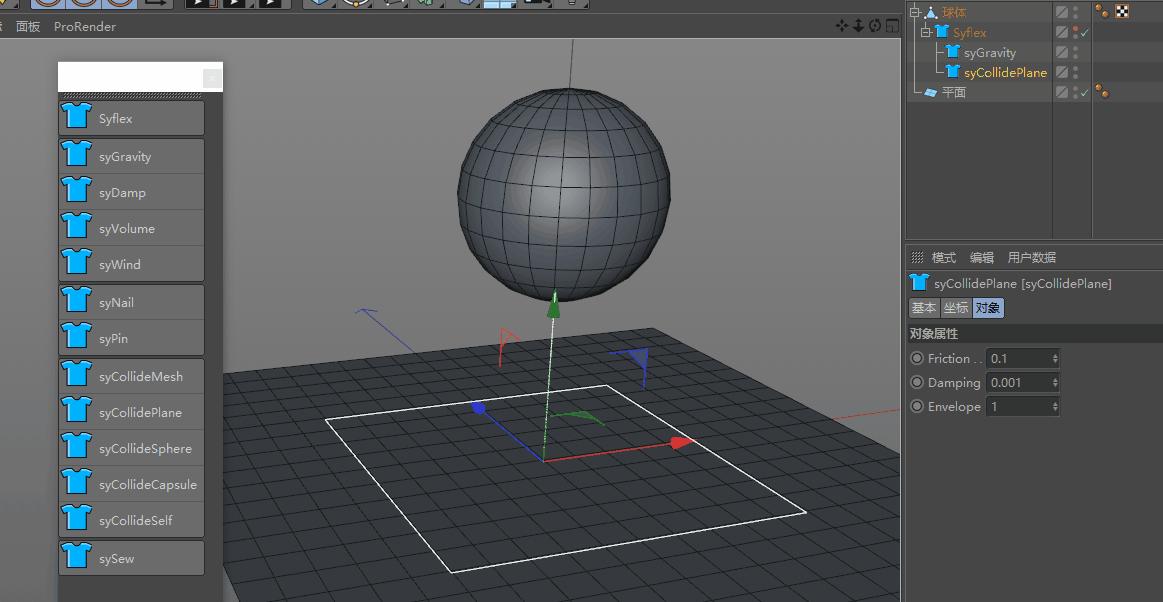Viewport: 1163px width, 602px height.
Task: Click the Envelope up stepper arrow
Action: click(1055, 403)
